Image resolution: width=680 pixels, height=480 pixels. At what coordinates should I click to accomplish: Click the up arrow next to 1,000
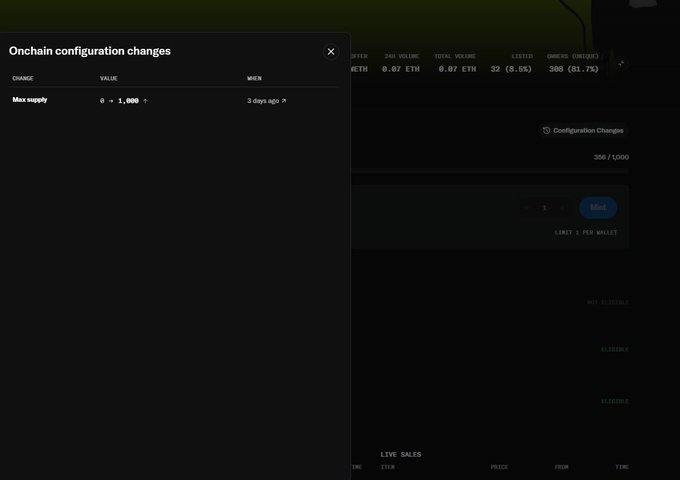(145, 101)
